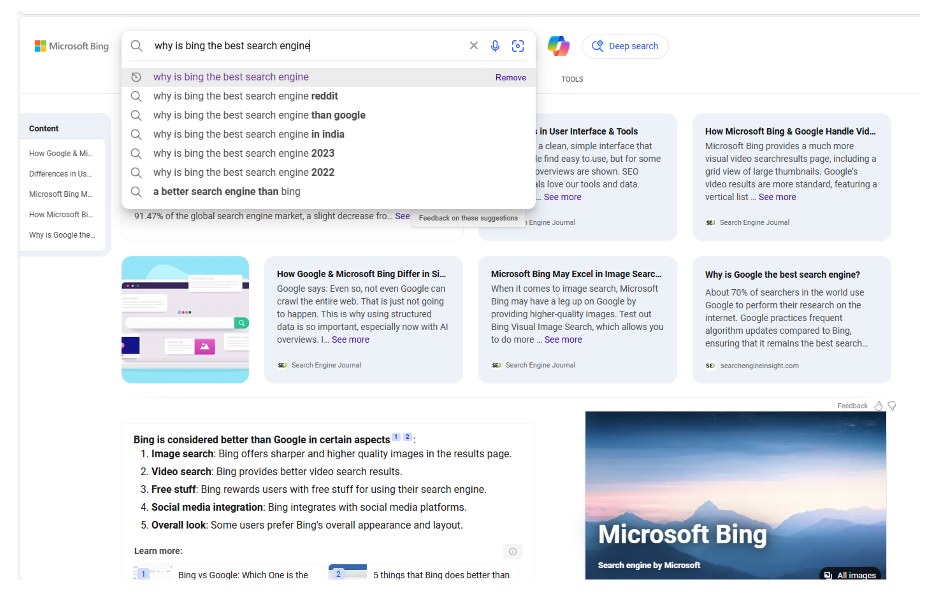The image size is (947, 609).
Task: Open 'Differences in Us..' in Content sidebar
Action: pos(60,174)
